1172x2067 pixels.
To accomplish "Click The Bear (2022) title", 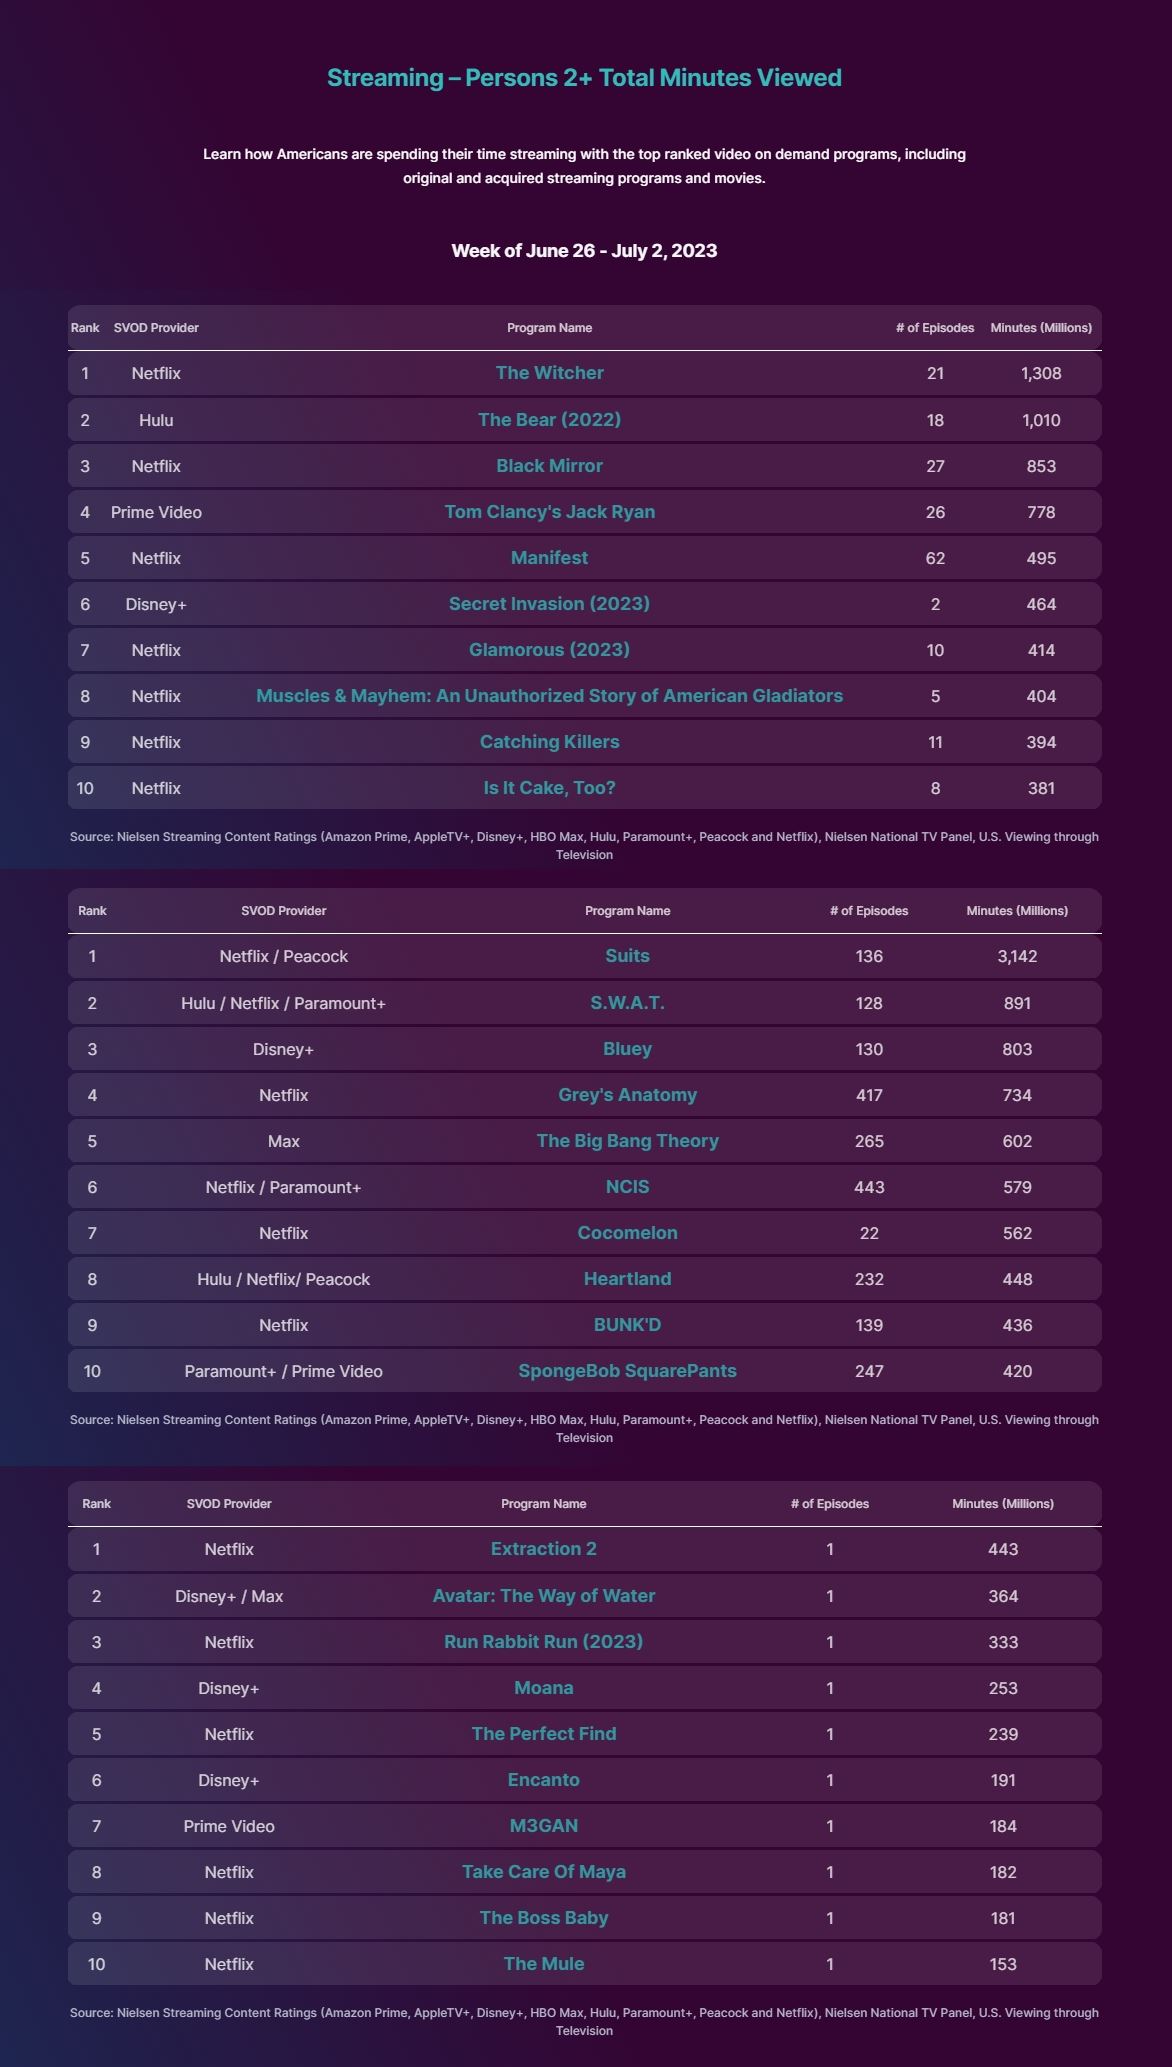I will click(549, 420).
